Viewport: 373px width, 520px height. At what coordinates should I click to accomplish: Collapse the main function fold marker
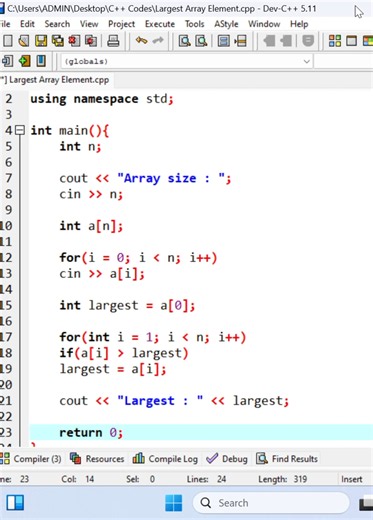coord(20,130)
